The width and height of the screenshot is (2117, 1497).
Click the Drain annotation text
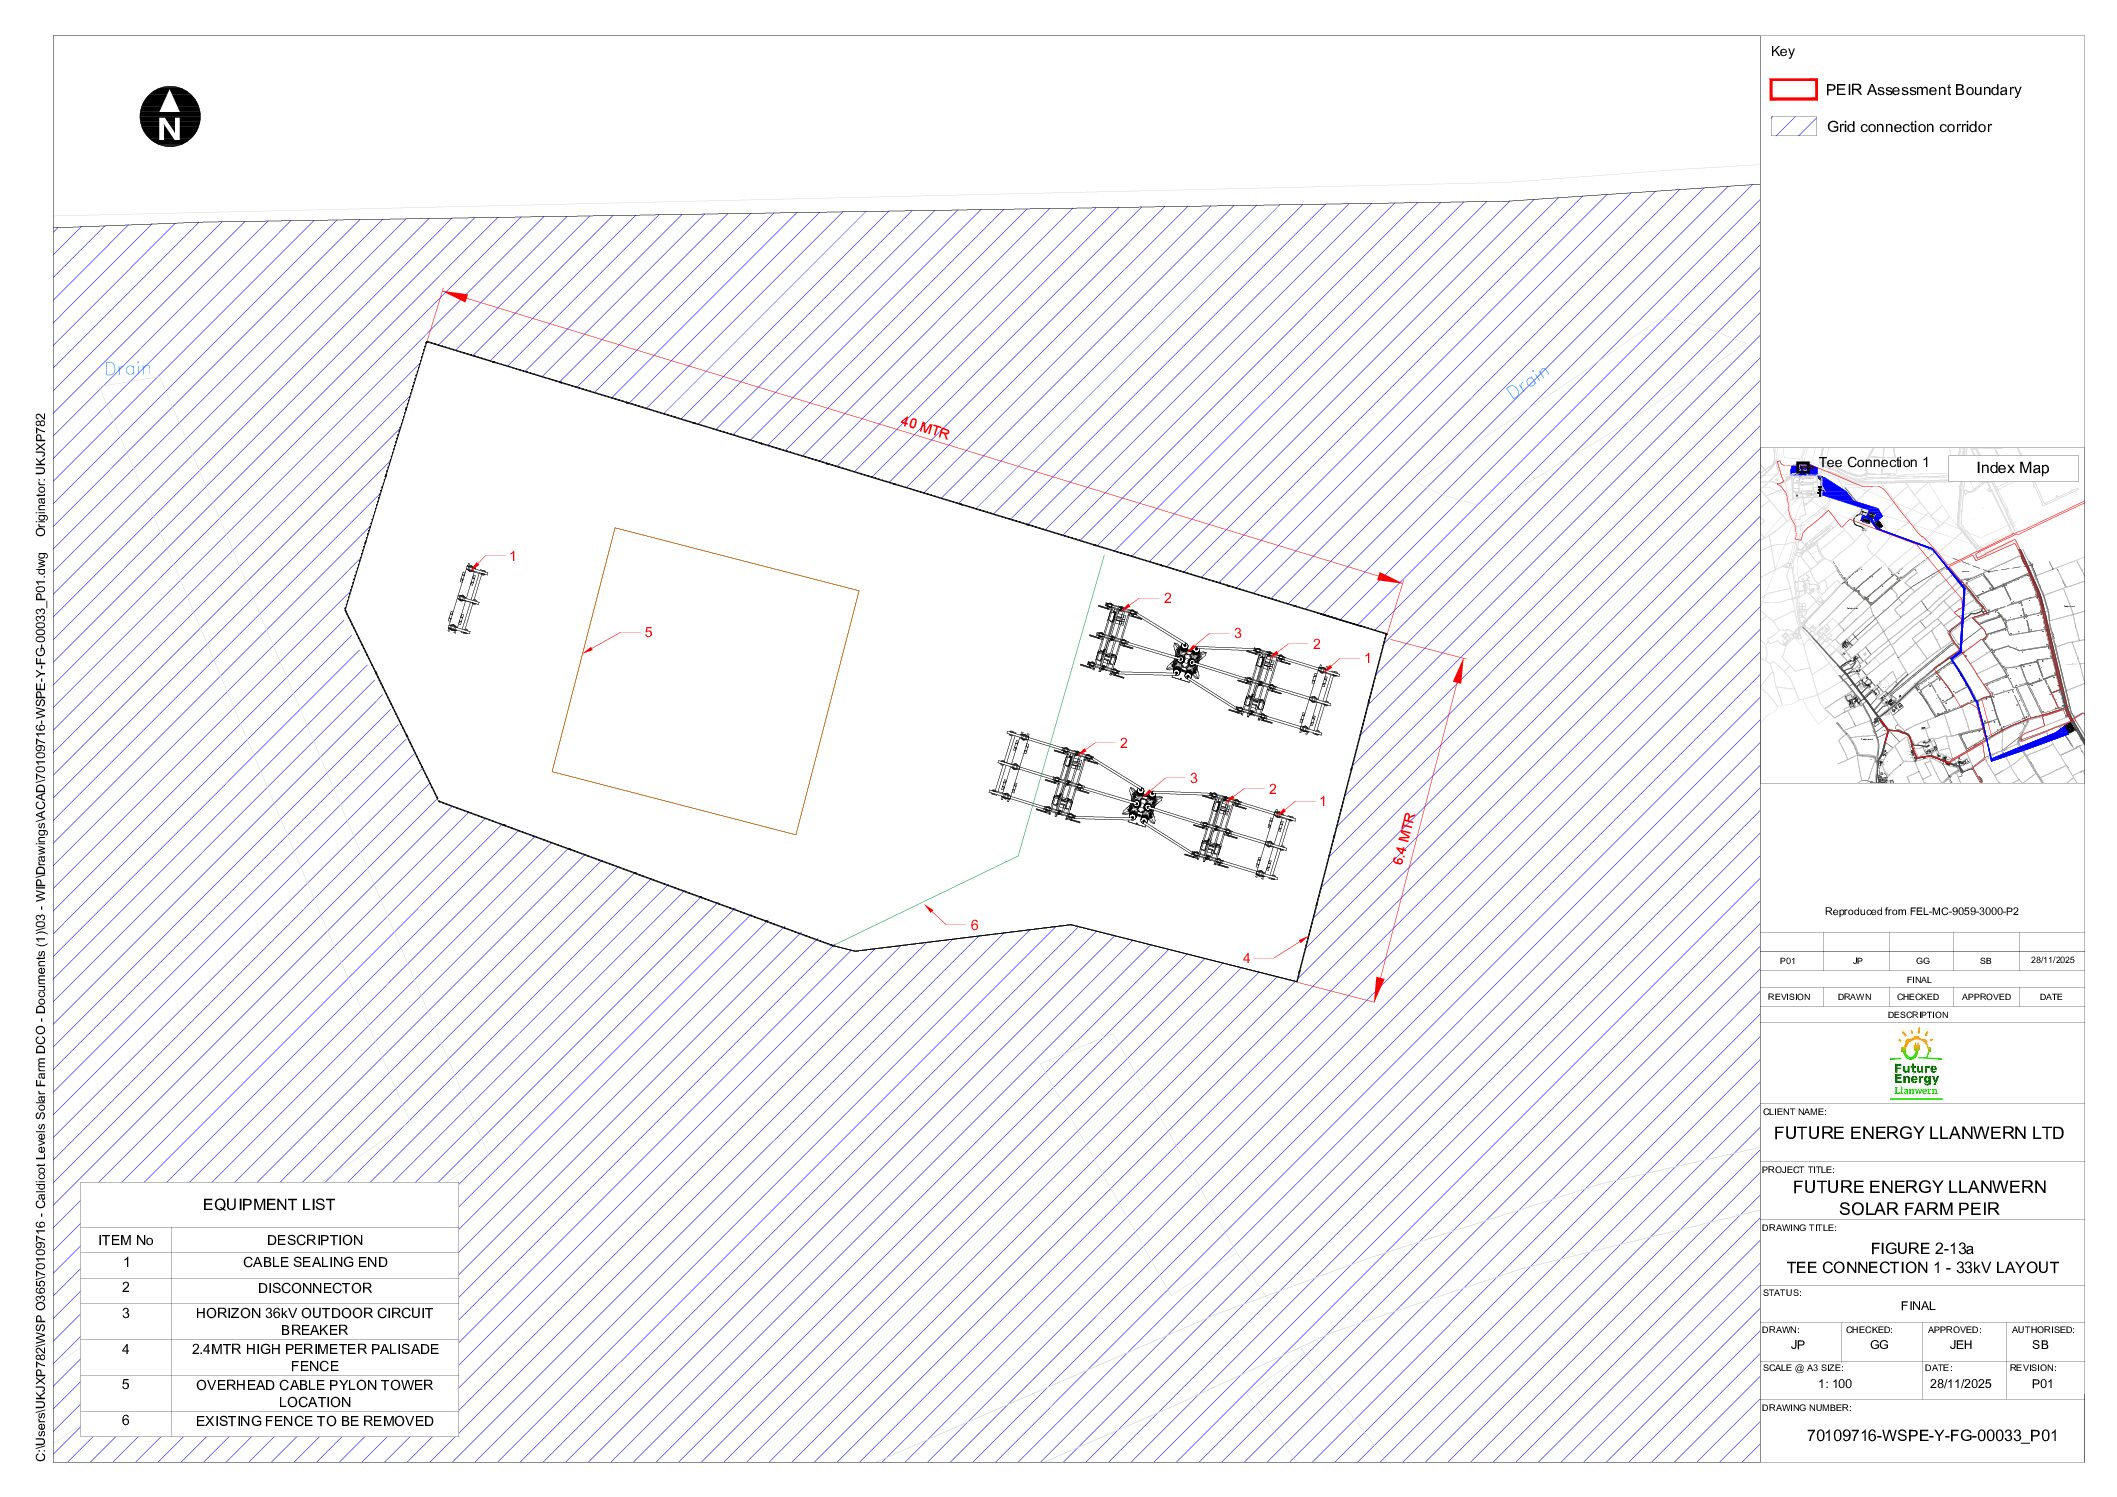(128, 368)
